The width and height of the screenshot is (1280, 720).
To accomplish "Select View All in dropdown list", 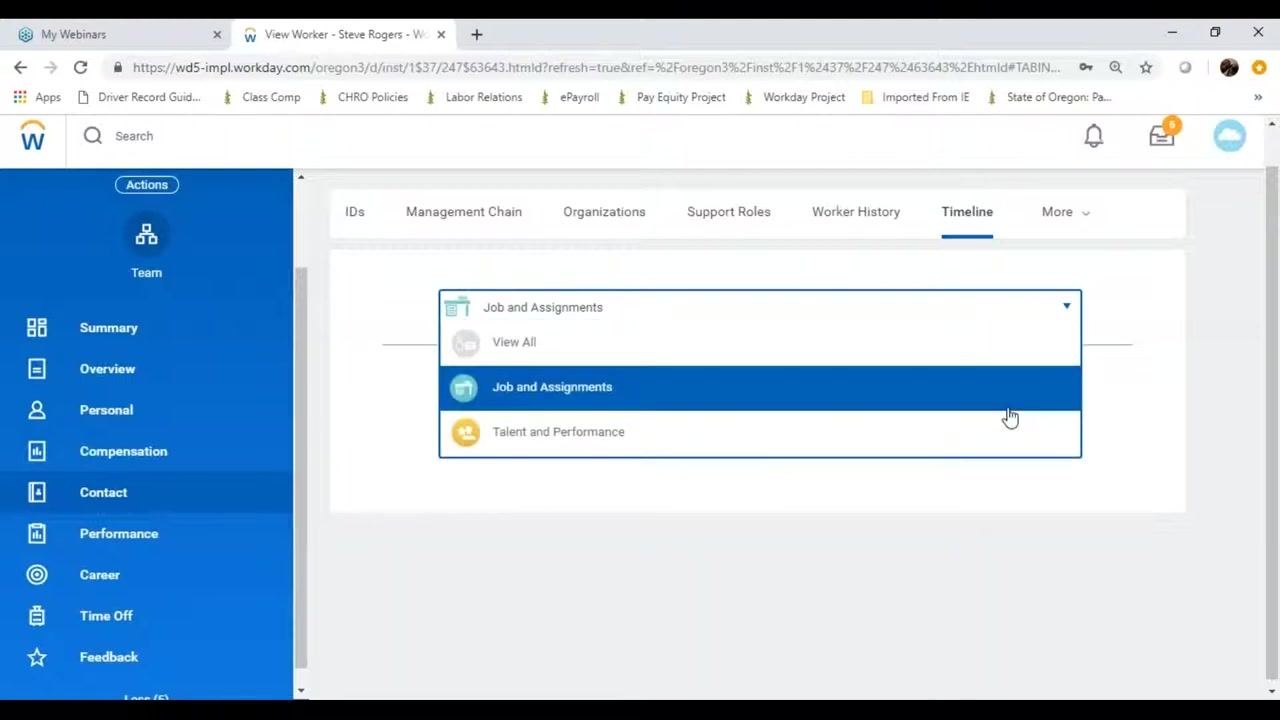I will pyautogui.click(x=760, y=343).
